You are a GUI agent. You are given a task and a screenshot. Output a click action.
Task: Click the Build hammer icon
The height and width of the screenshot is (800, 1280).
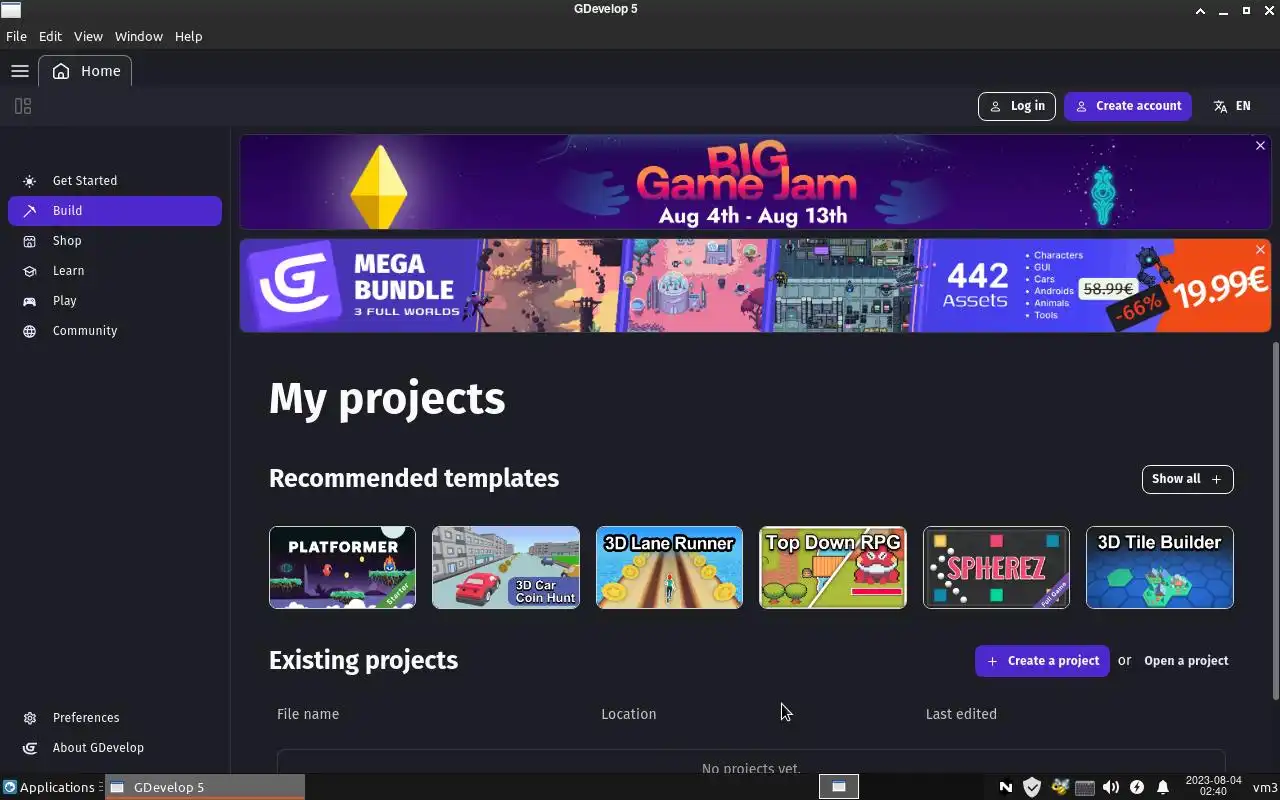[x=30, y=211]
